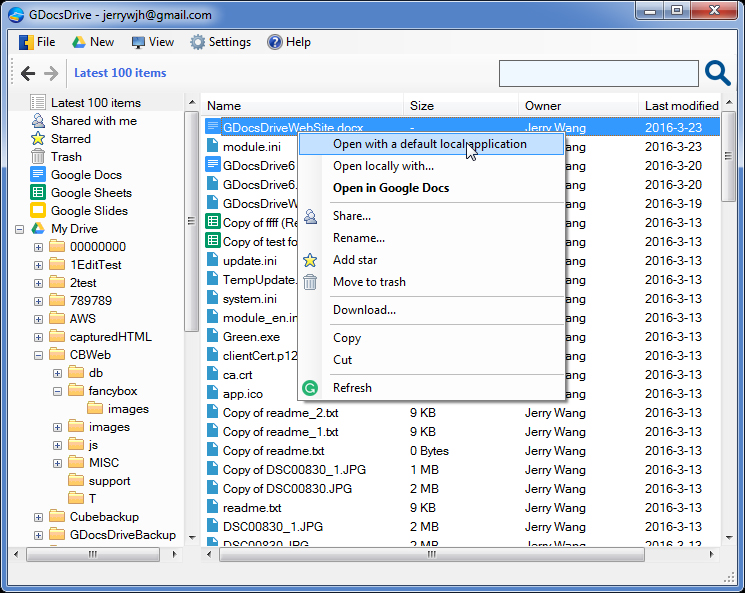This screenshot has height=593, width=745.
Task: Collapse the CBWeb folder node
Action: pyautogui.click(x=38, y=355)
